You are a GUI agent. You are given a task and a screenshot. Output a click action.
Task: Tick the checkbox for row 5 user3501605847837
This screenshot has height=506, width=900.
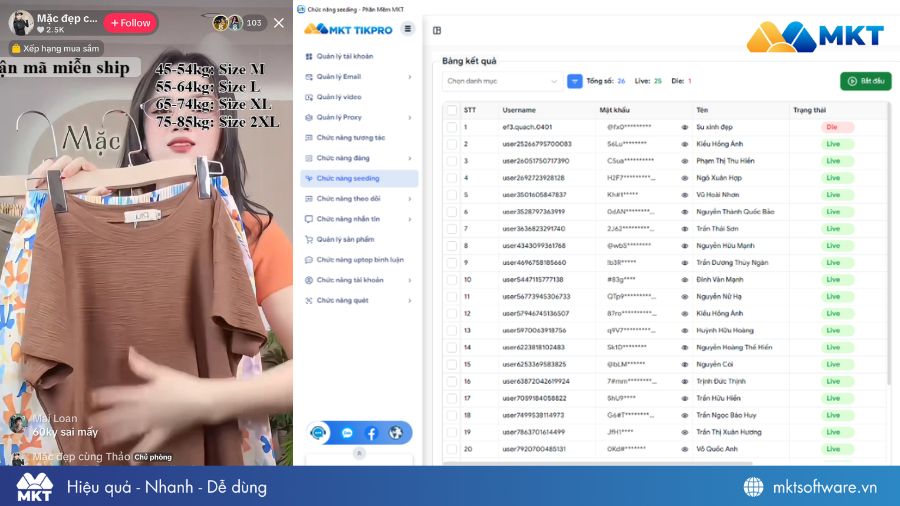(452, 195)
